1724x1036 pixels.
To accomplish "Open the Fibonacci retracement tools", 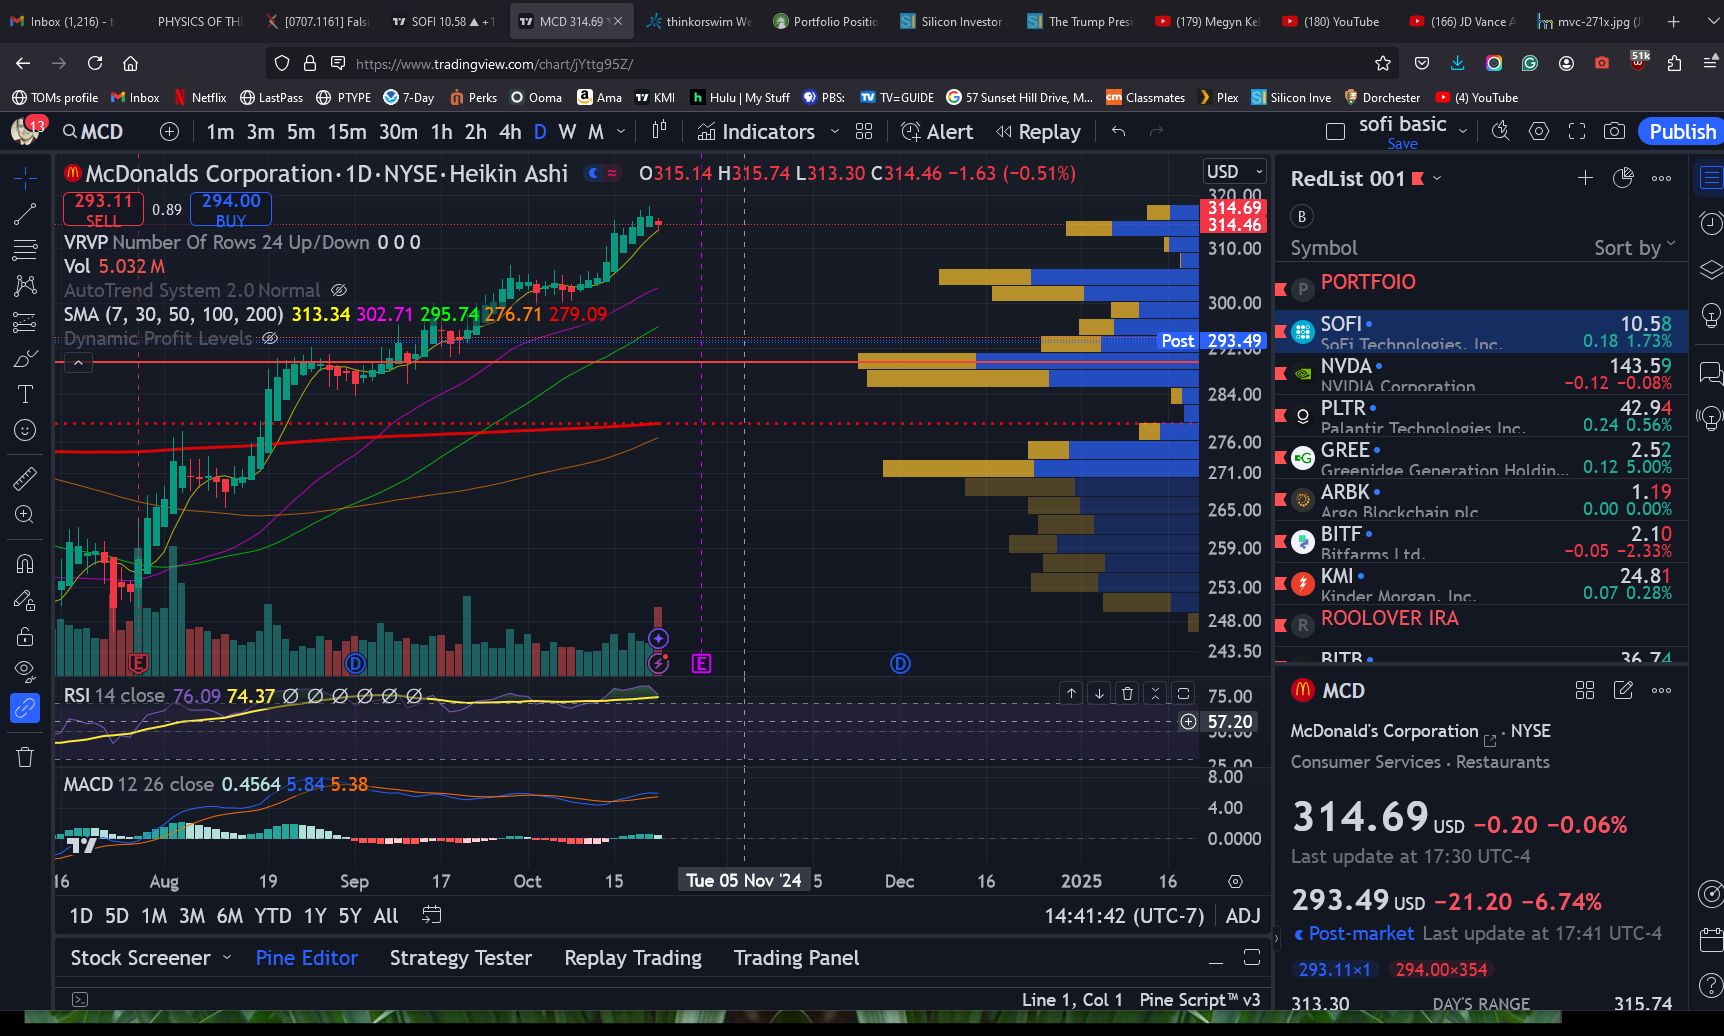I will coord(25,250).
